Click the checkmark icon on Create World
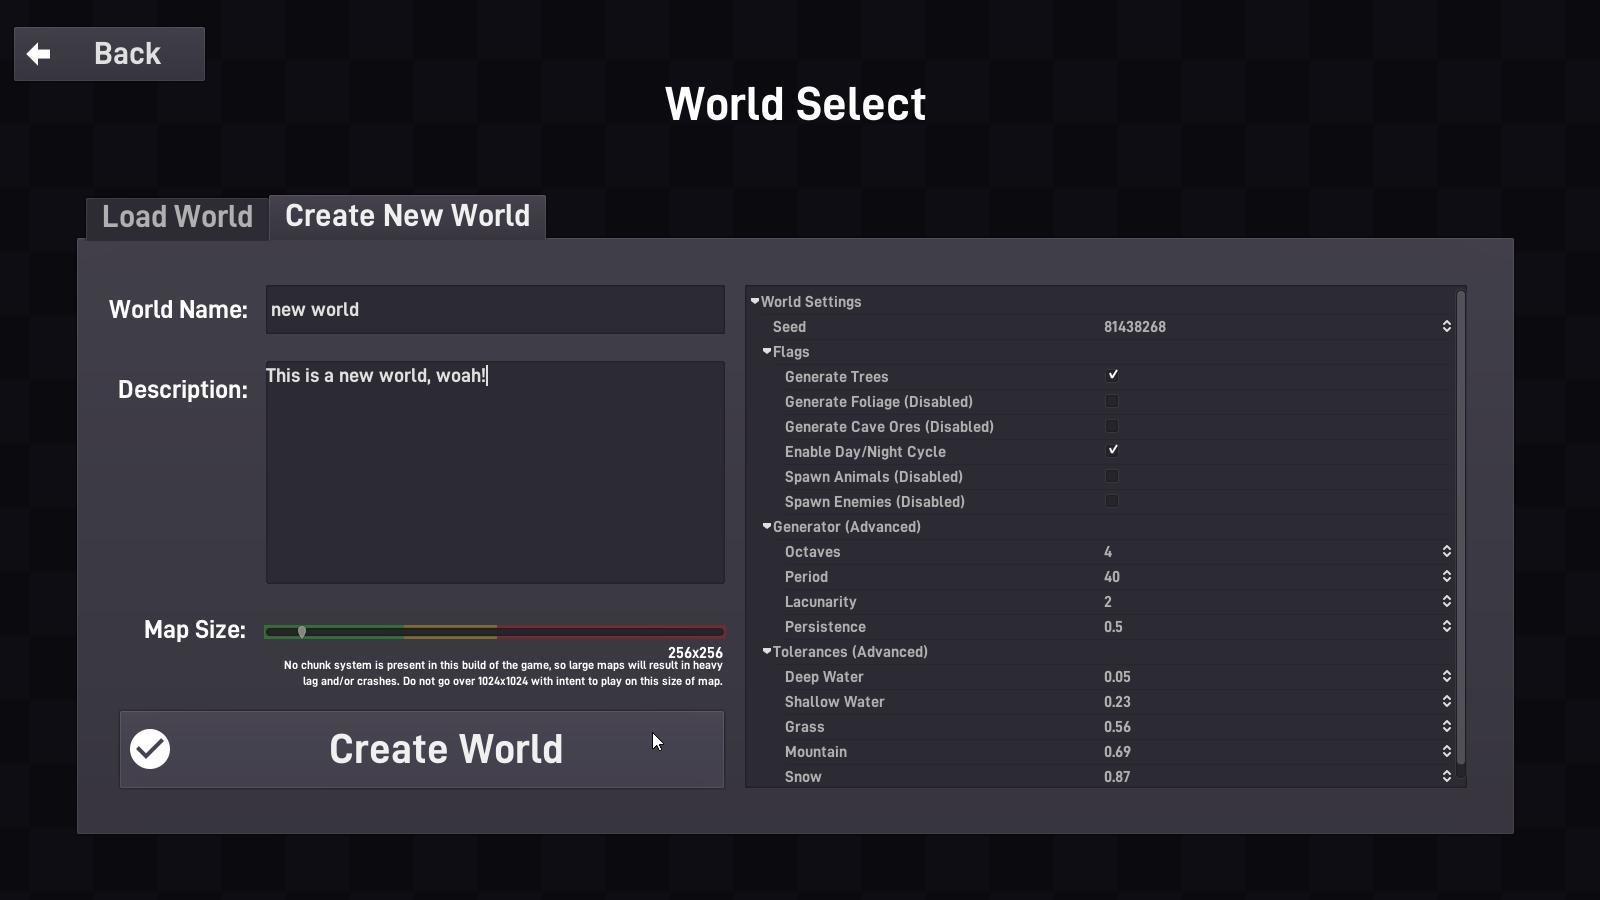 click(150, 749)
